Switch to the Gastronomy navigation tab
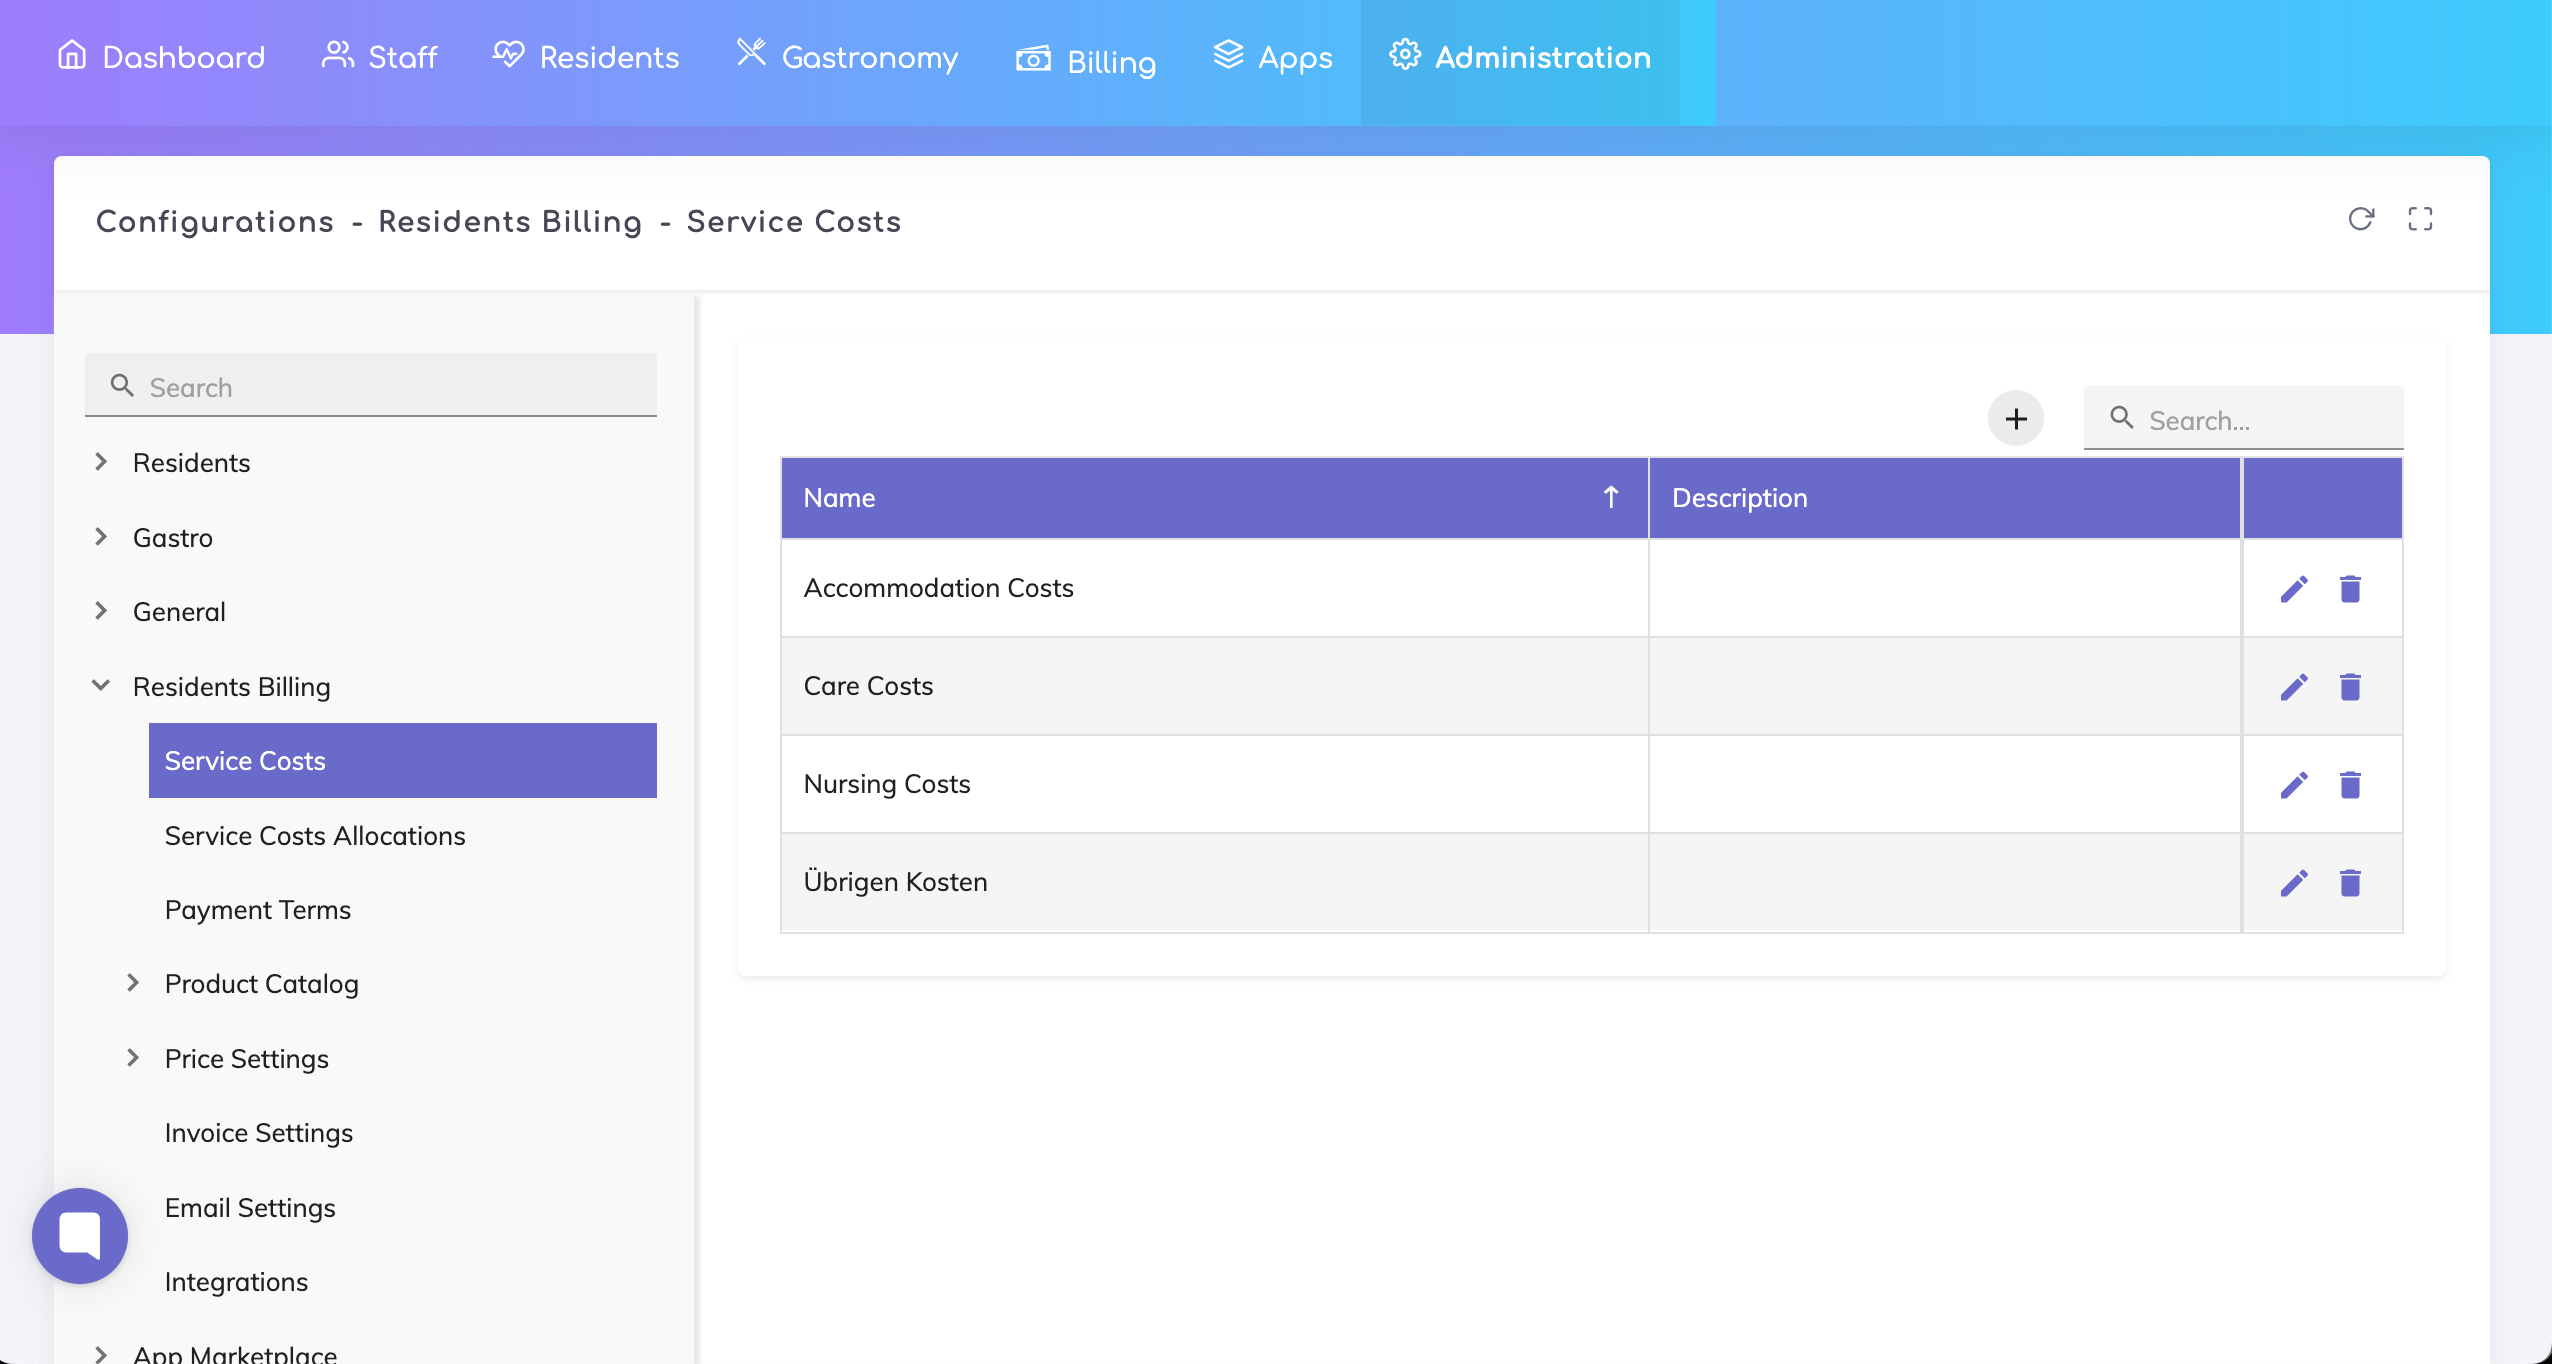The width and height of the screenshot is (2552, 1364). 848,57
